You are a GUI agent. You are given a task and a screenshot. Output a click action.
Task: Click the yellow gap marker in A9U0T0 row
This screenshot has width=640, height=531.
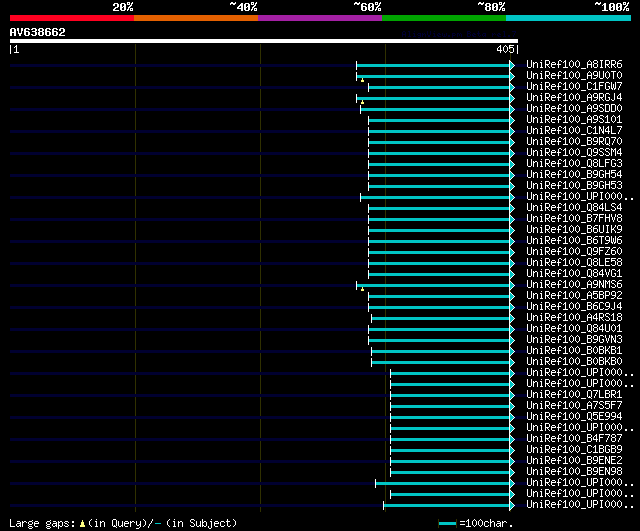coord(362,80)
